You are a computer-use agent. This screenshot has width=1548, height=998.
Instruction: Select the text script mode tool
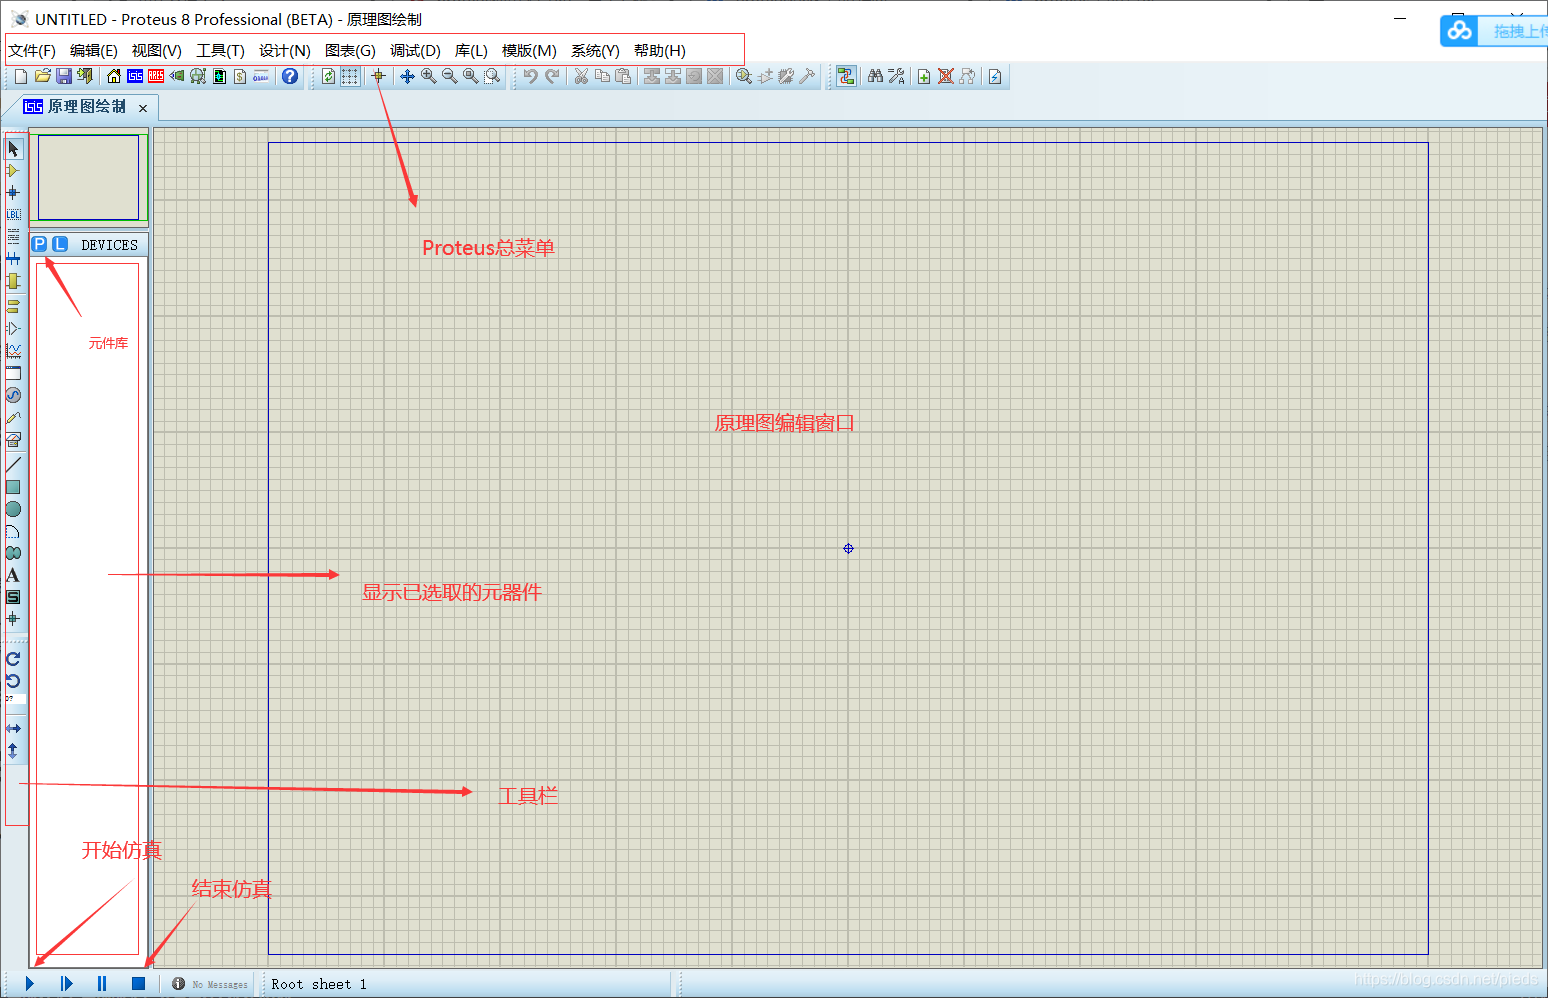coord(13,237)
